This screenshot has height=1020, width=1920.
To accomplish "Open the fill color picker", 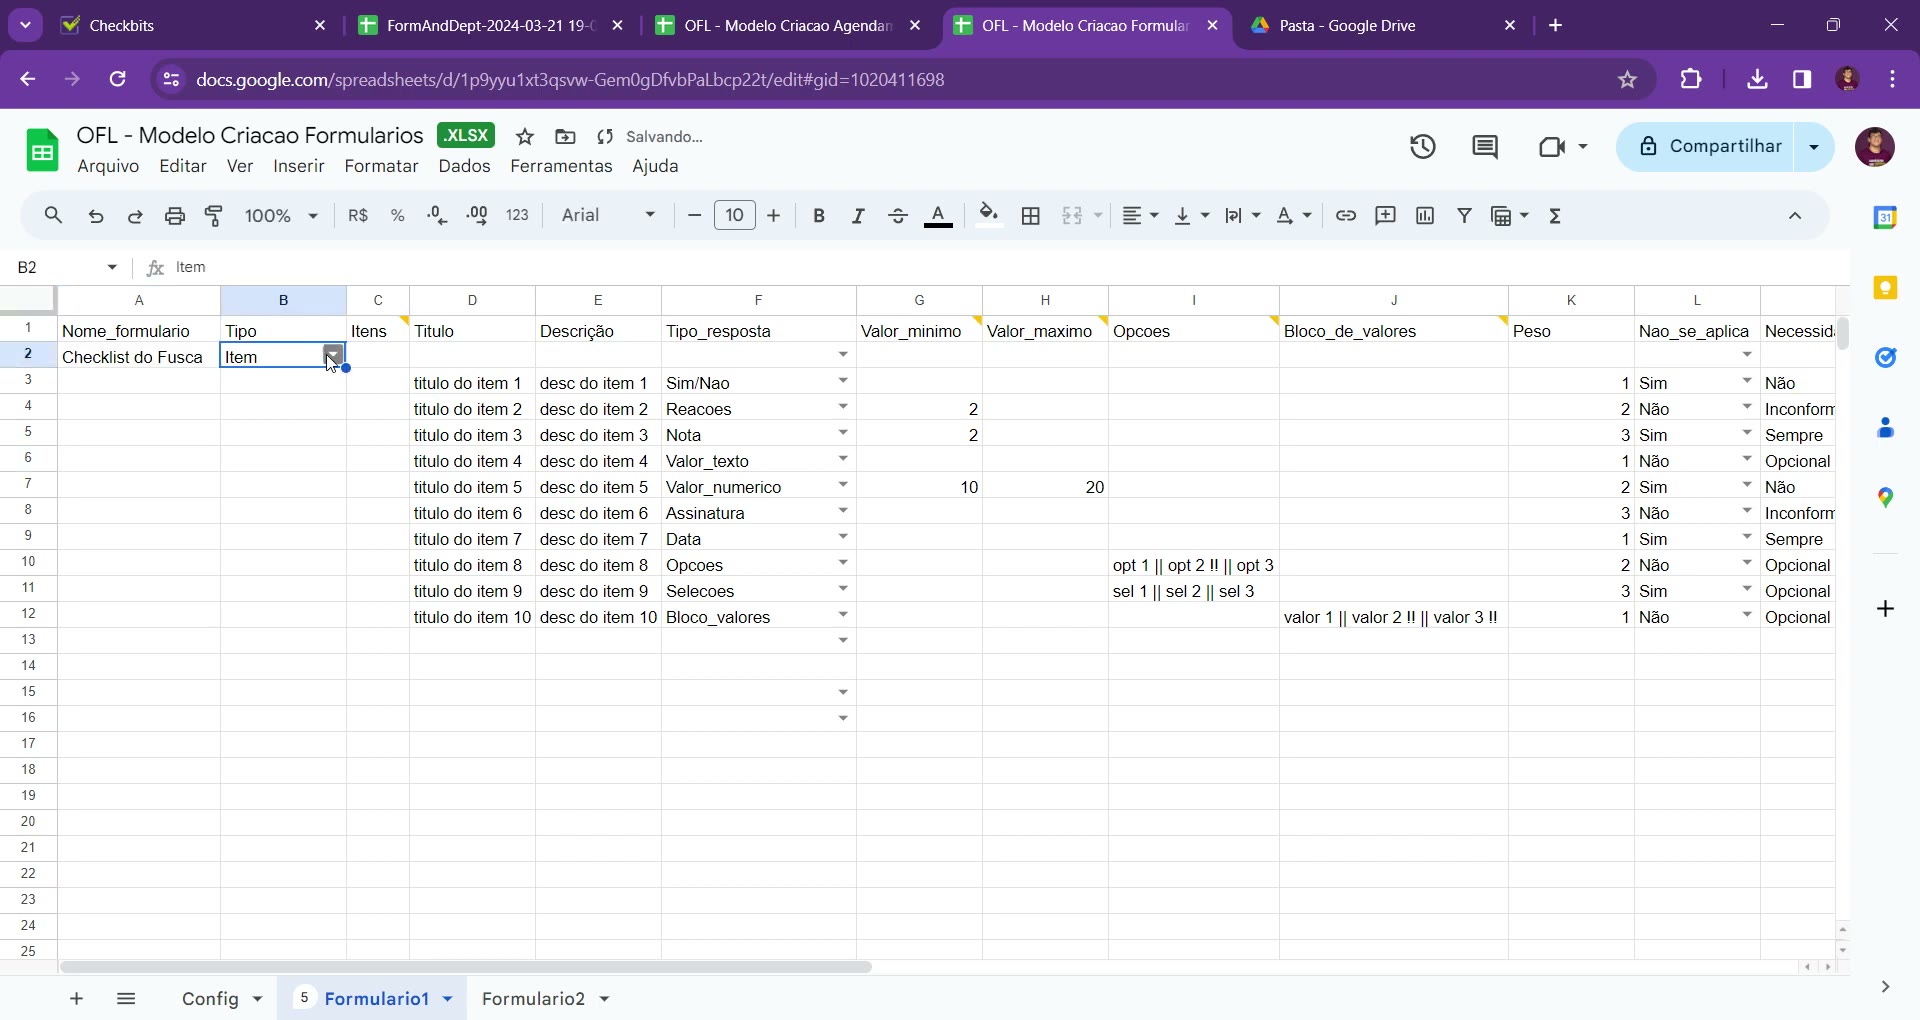I will (x=989, y=215).
